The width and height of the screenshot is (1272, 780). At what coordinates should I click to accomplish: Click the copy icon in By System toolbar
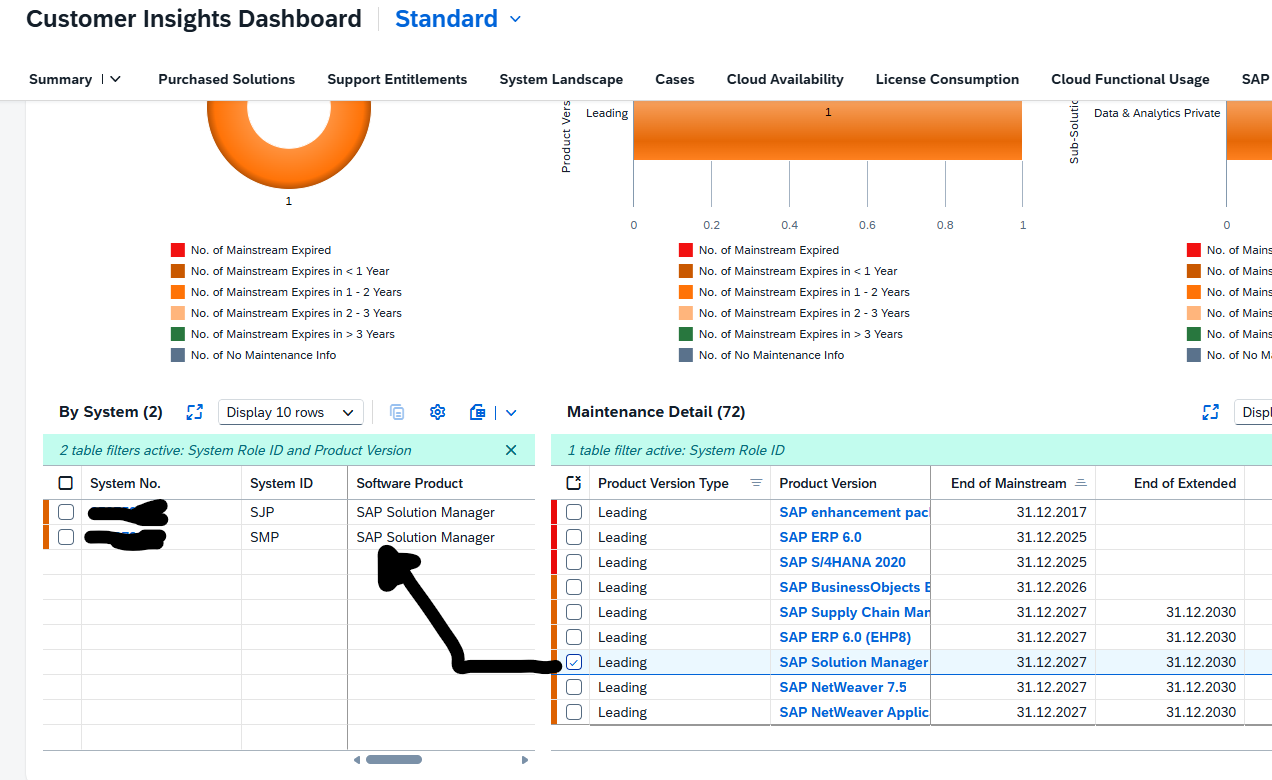(397, 412)
